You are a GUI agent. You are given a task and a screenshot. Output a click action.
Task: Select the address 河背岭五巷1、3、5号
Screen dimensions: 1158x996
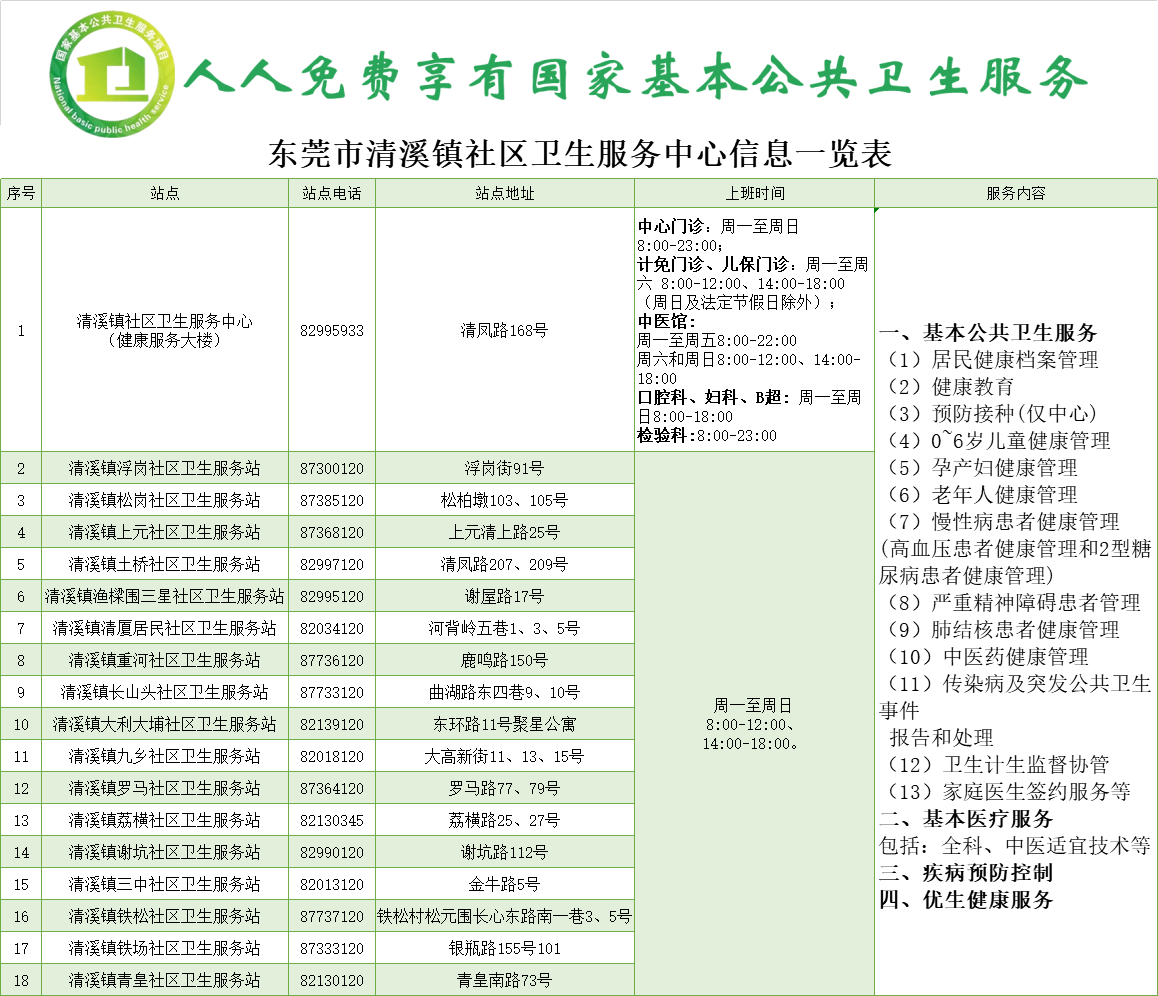(x=504, y=628)
